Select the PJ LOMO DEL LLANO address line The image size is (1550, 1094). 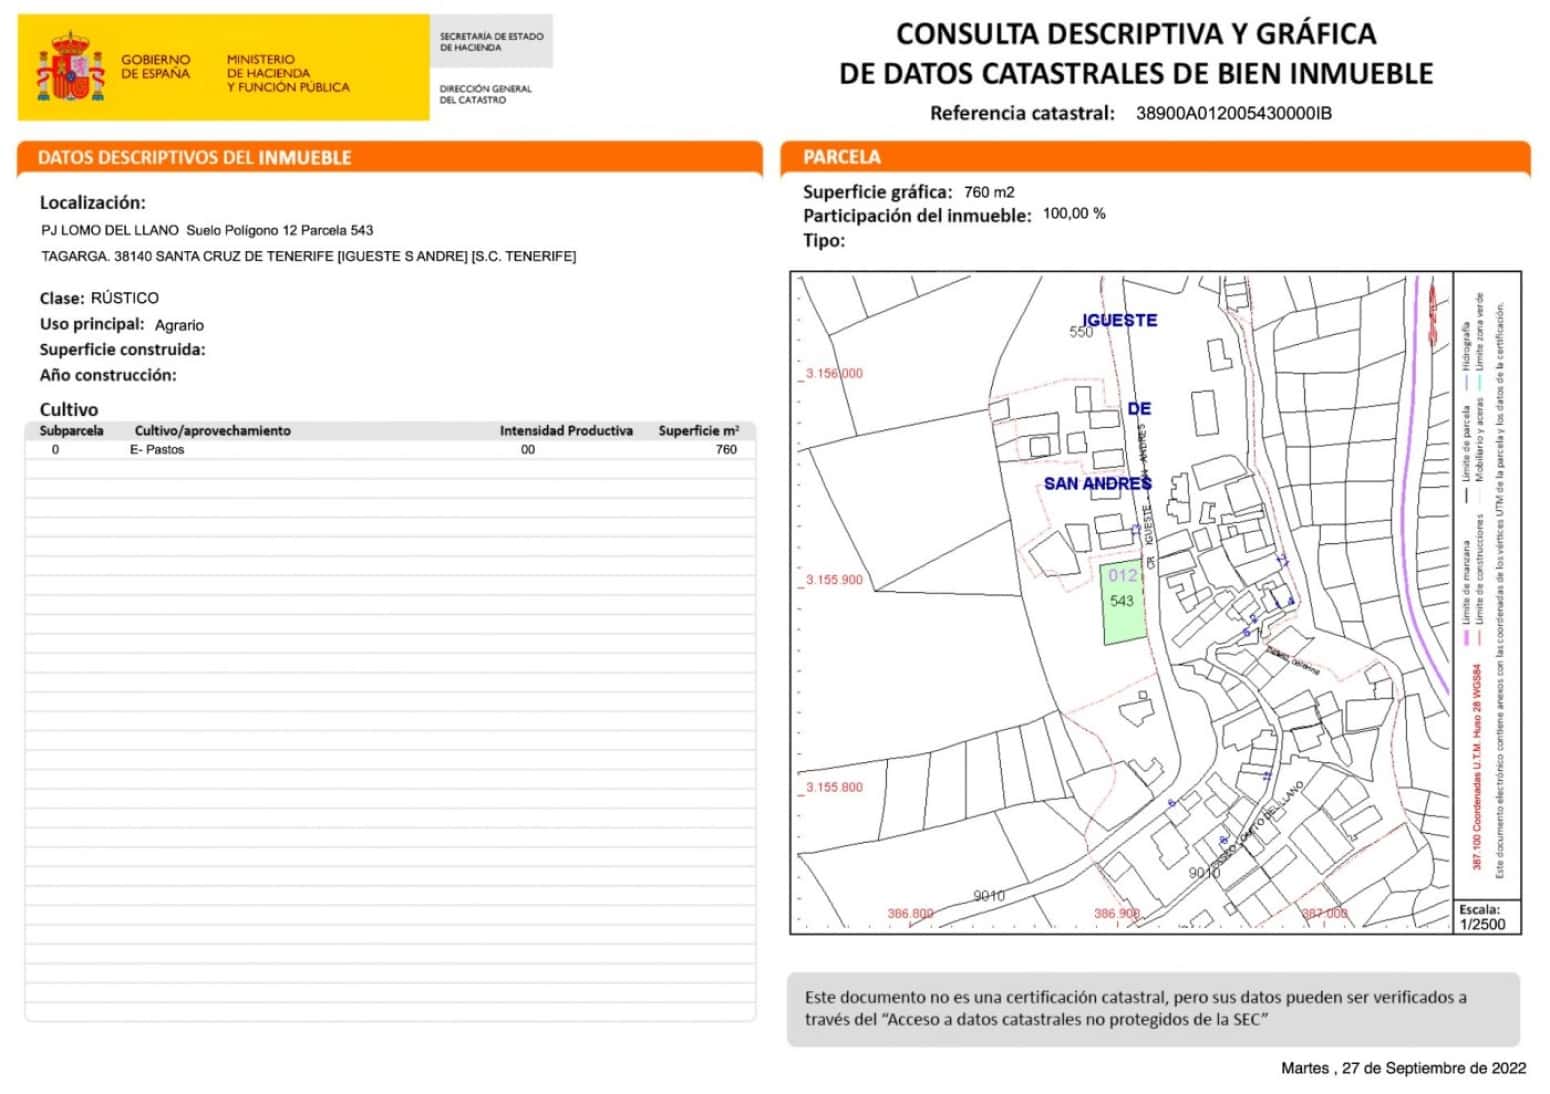207,230
